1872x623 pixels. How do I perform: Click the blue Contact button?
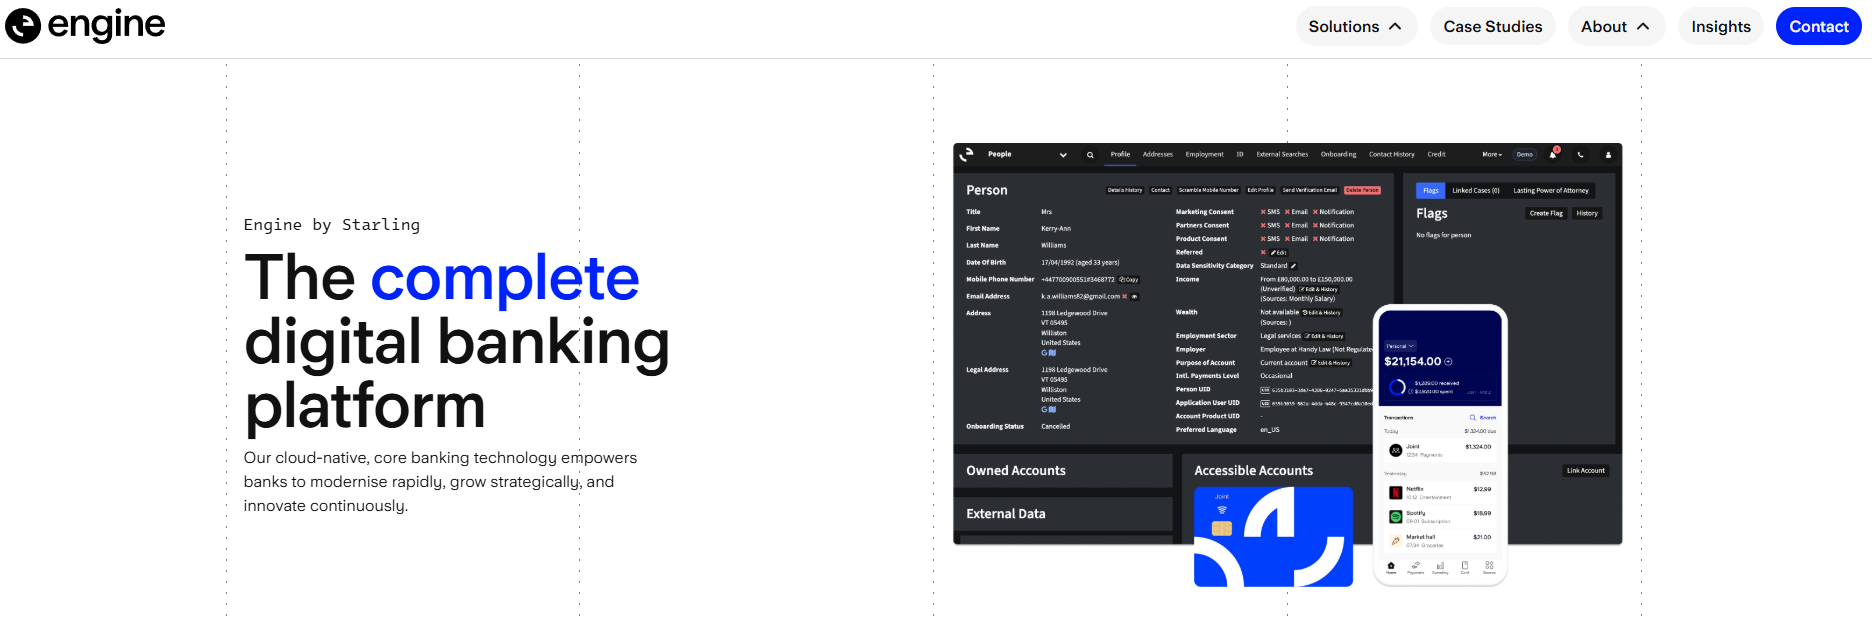tap(1819, 27)
